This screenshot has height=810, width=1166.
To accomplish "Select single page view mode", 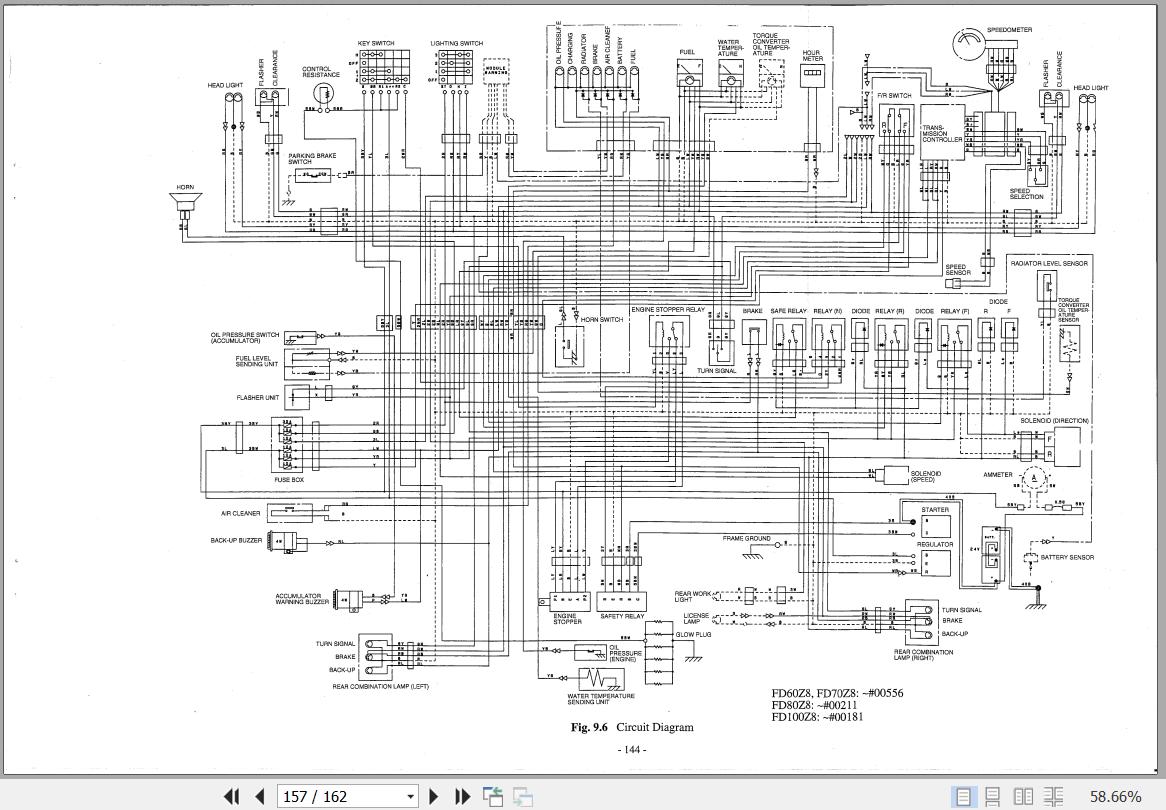I will [x=963, y=797].
